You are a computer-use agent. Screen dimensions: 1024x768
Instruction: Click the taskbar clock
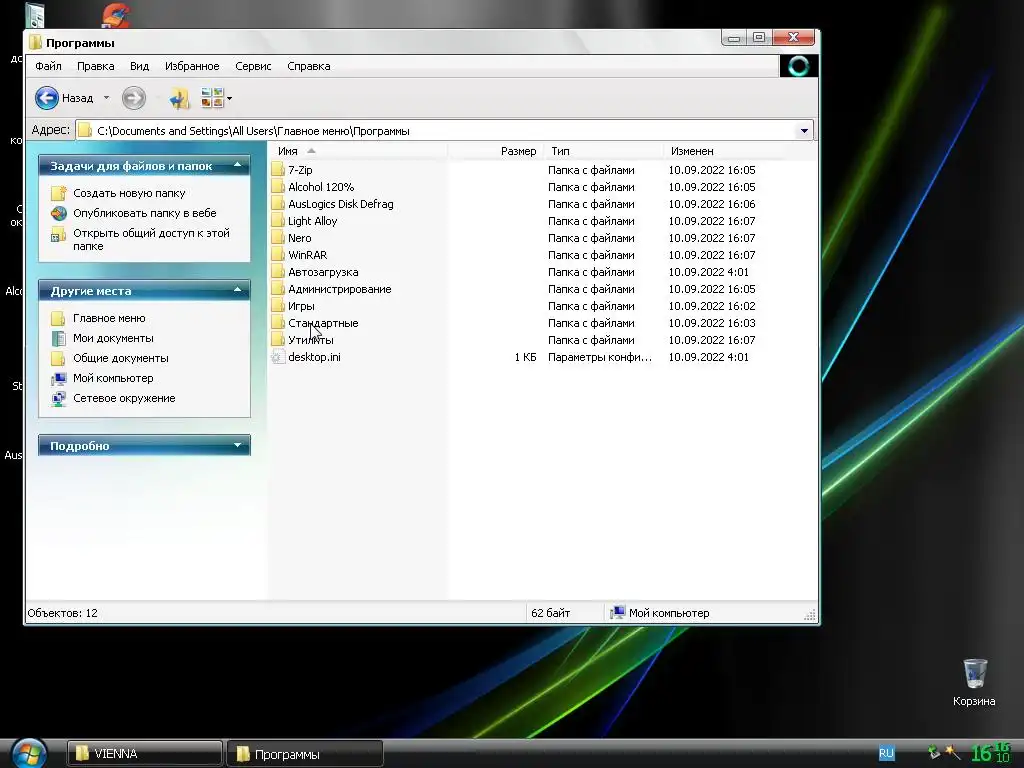coord(991,753)
